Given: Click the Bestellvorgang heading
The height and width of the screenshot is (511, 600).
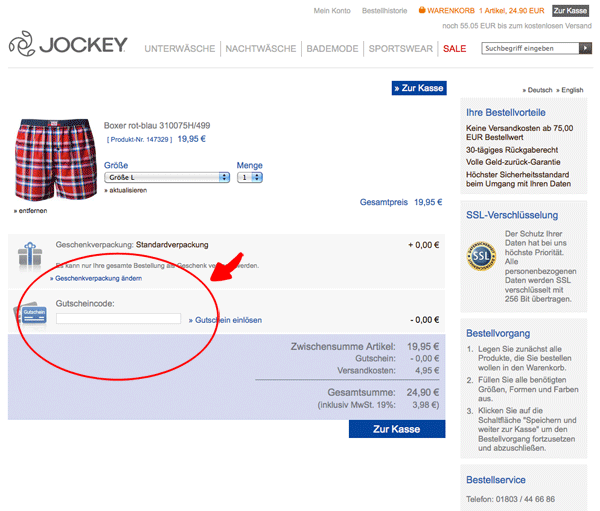Looking at the screenshot, I should pyautogui.click(x=498, y=333).
